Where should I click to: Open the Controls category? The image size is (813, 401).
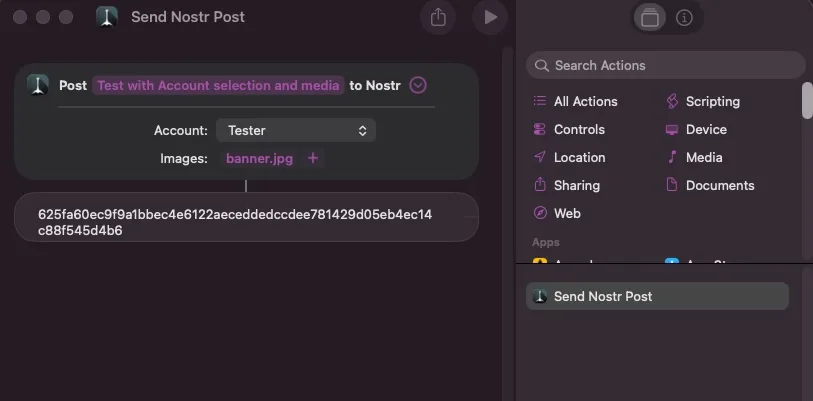click(x=579, y=129)
